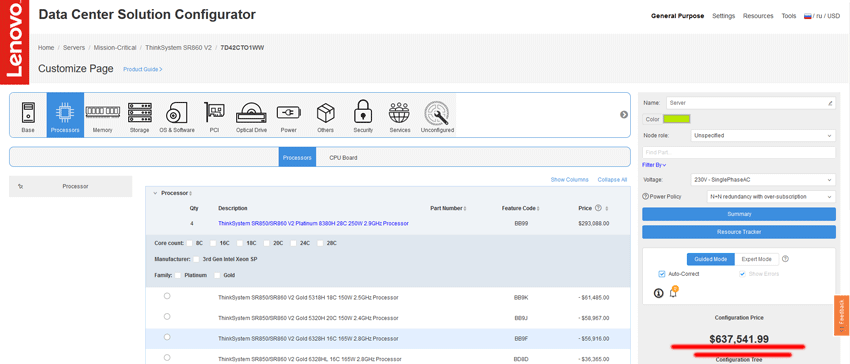Viewport: 850px width, 364px height.
Task: Click the Feature Code sort arrows
Action: [x=538, y=208]
